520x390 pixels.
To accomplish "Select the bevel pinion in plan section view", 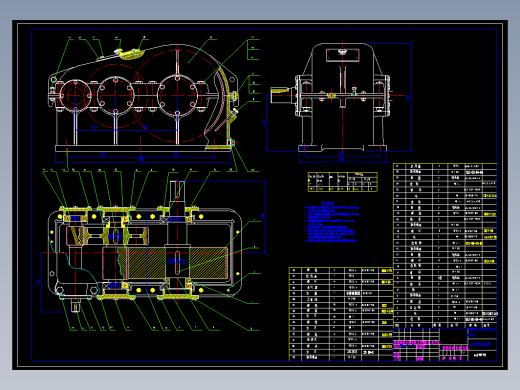I will [x=76, y=236].
